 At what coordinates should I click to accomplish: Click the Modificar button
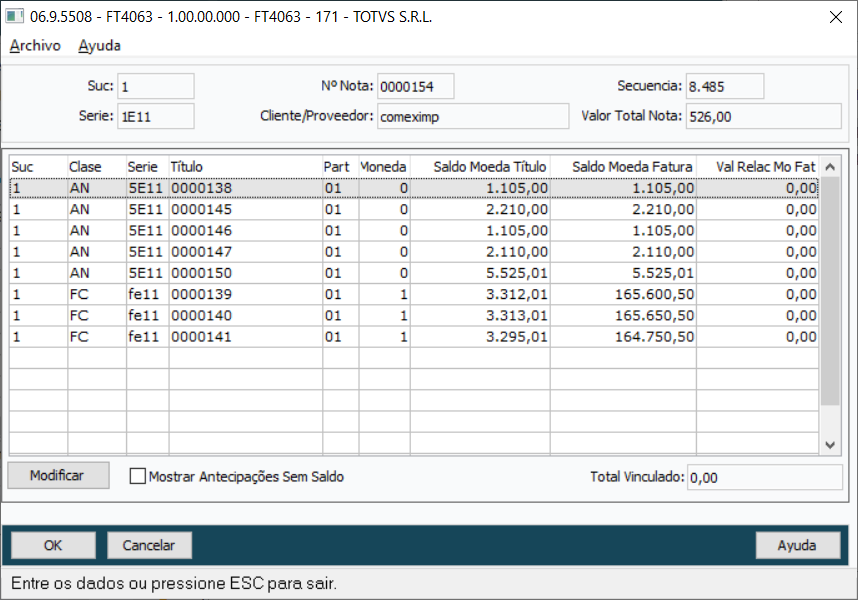pos(58,475)
